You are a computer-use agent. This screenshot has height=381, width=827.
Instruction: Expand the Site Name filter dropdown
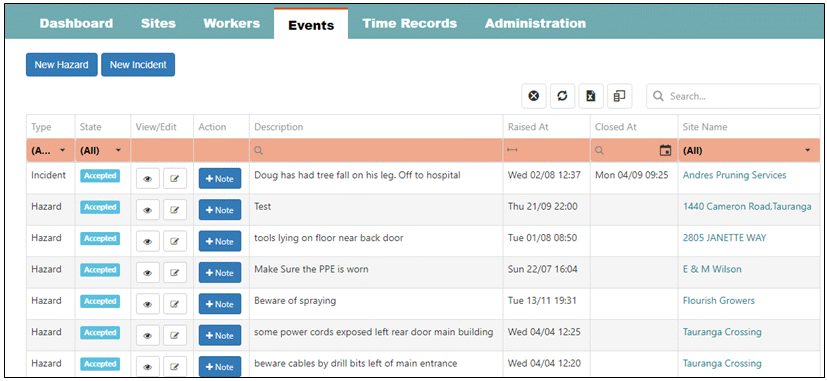pos(808,150)
